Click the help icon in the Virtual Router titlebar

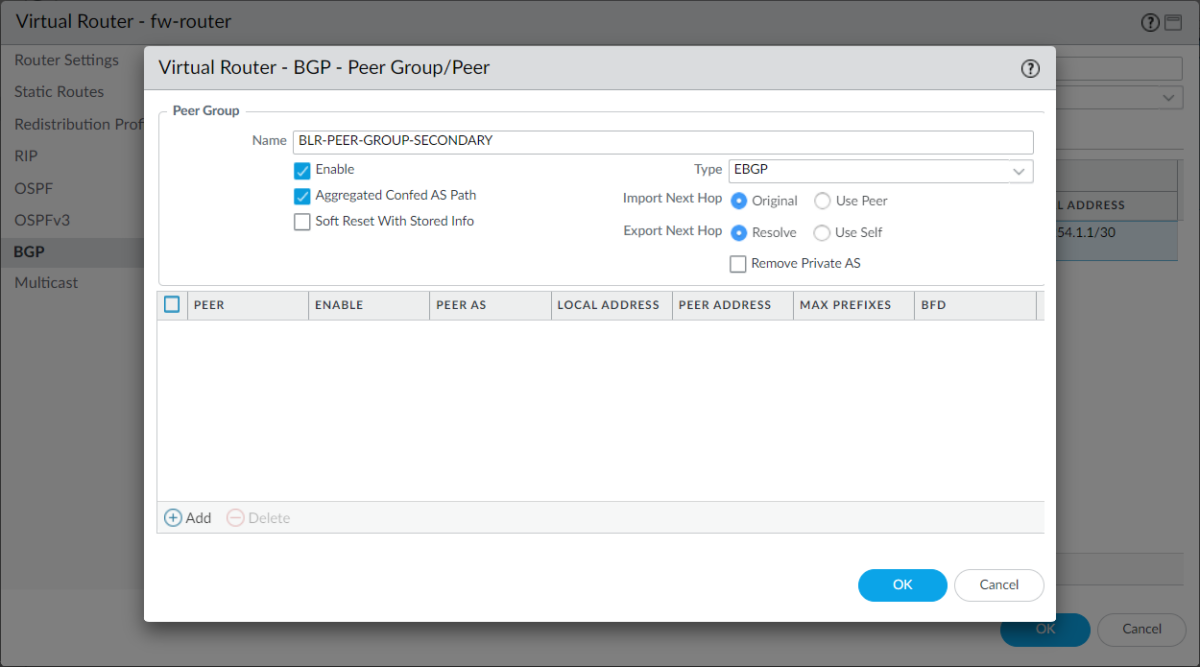pyautogui.click(x=1149, y=21)
